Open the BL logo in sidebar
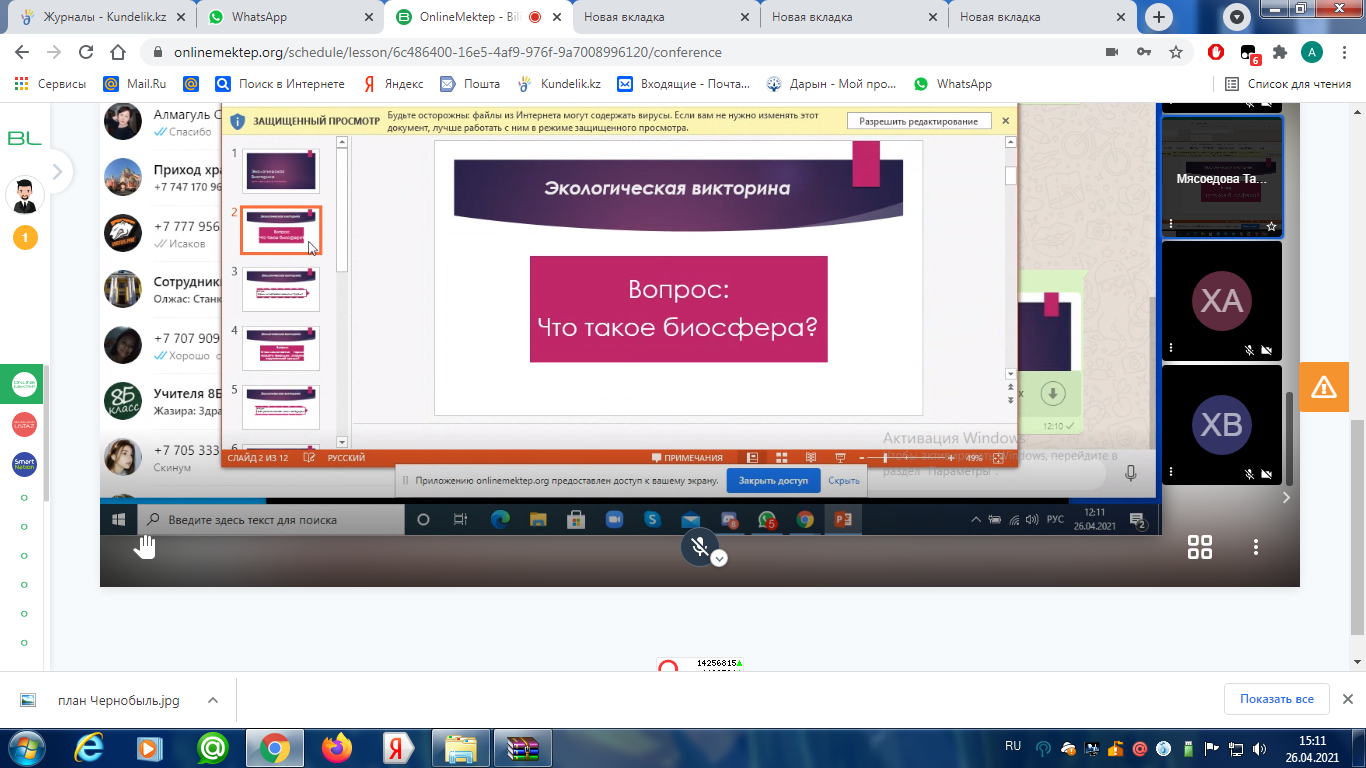The width and height of the screenshot is (1366, 768). (24, 139)
